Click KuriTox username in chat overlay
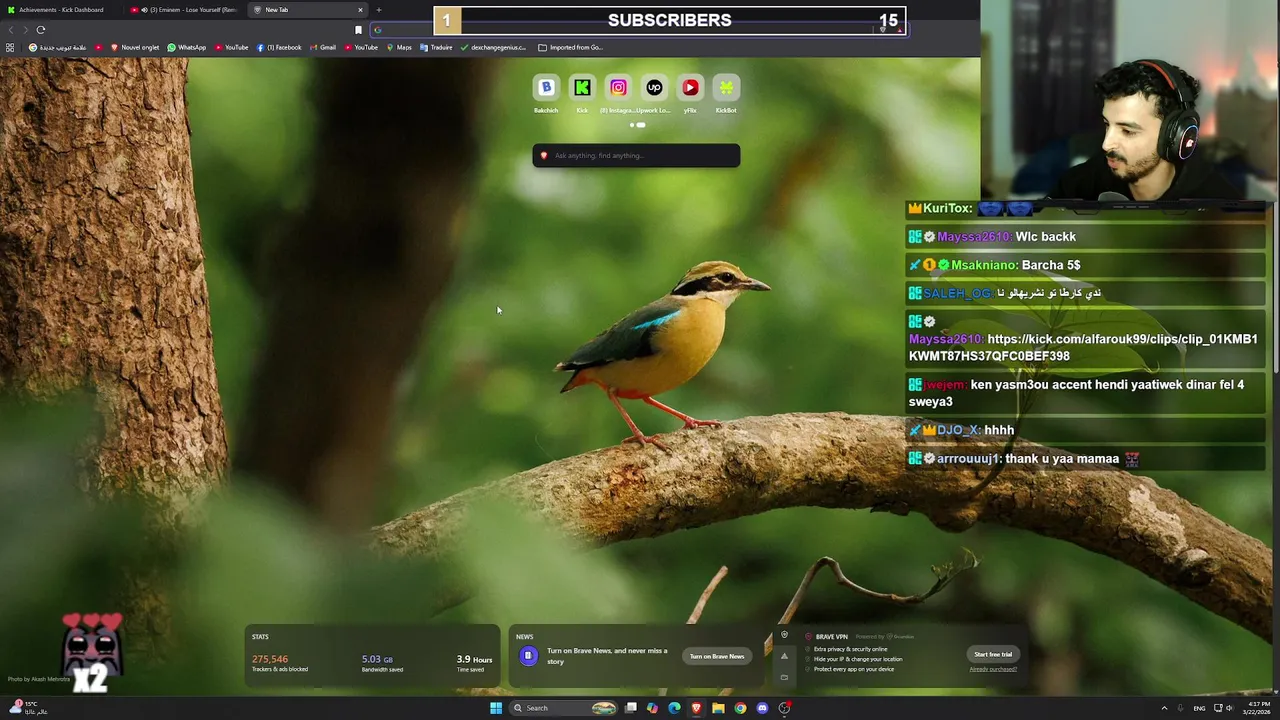 pyautogui.click(x=946, y=208)
